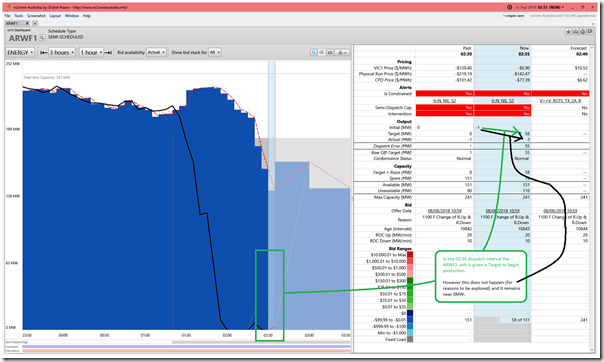Click the rightmost widget header icon

point(590,32)
